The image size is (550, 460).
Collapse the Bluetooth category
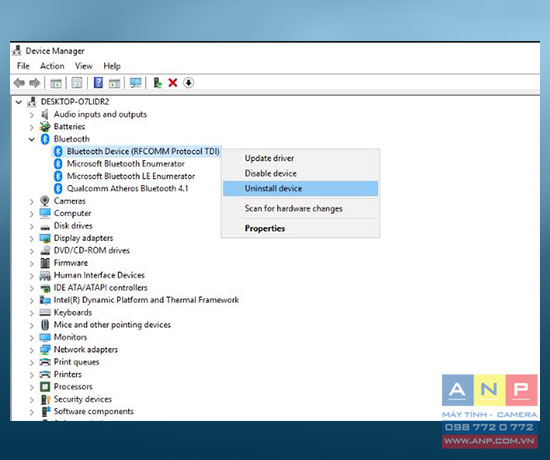(x=32, y=139)
